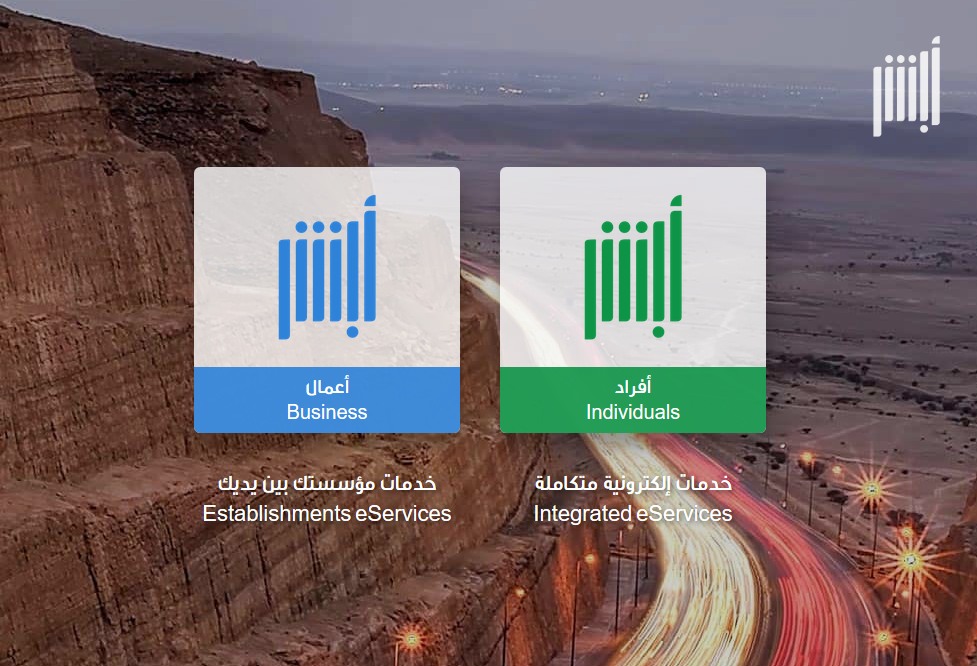Open the green Individuals portal button
This screenshot has width=977, height=666.
coord(633,400)
